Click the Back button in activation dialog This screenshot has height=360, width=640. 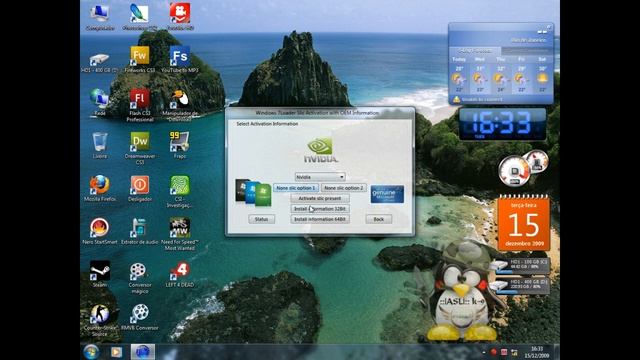[379, 219]
